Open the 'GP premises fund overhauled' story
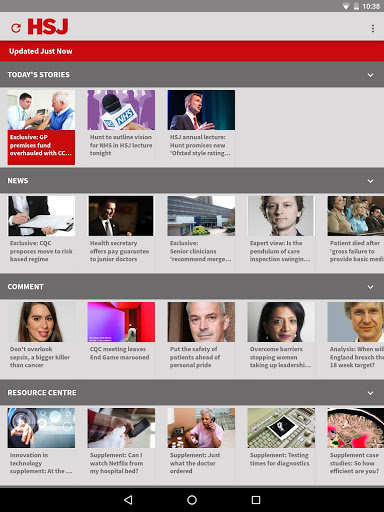Viewport: 384px width, 512px height. pos(41,127)
